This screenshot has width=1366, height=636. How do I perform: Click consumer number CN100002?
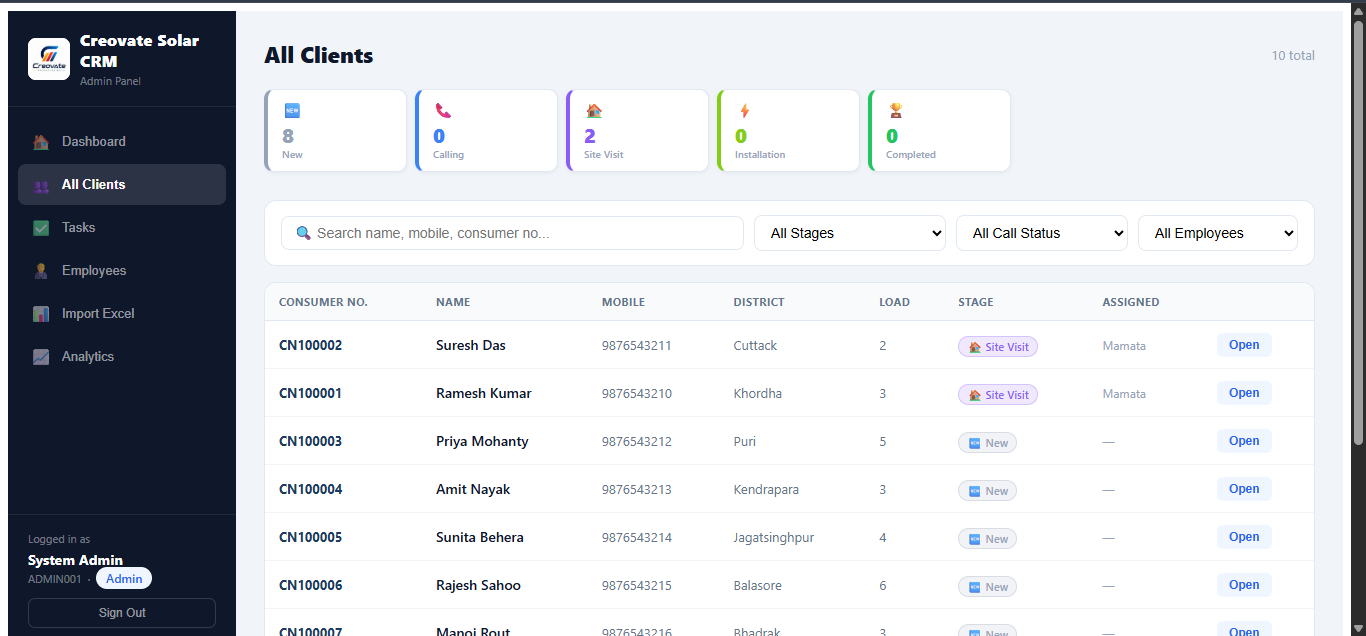310,345
